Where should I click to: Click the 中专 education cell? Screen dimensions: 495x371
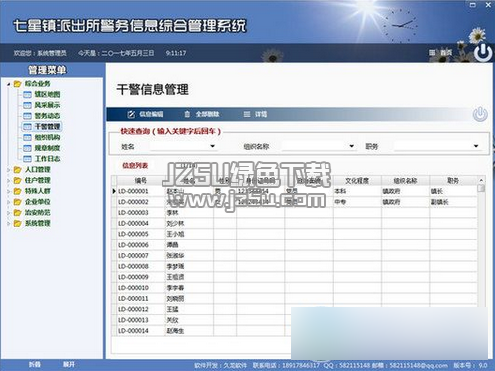[357, 202]
